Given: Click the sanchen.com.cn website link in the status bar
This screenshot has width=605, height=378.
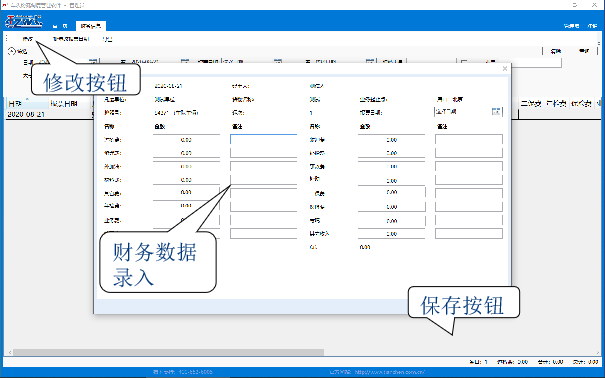Looking at the screenshot, I should pos(390,372).
